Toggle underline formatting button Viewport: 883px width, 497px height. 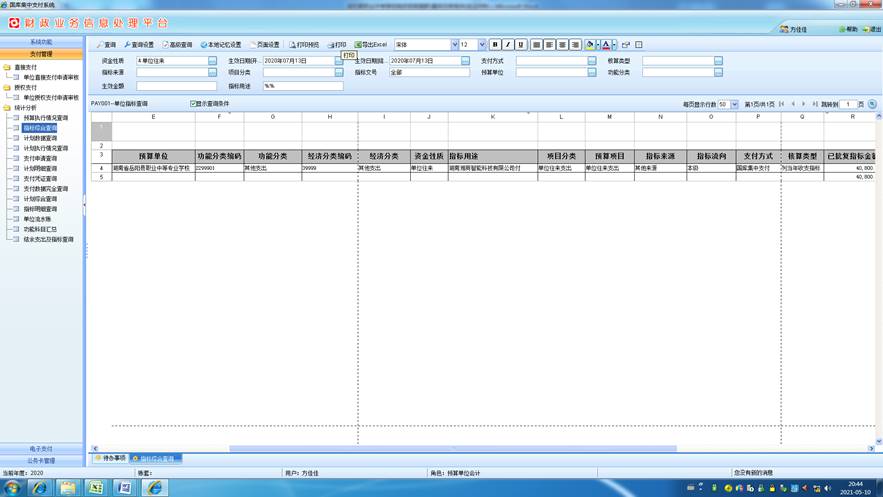coord(521,44)
